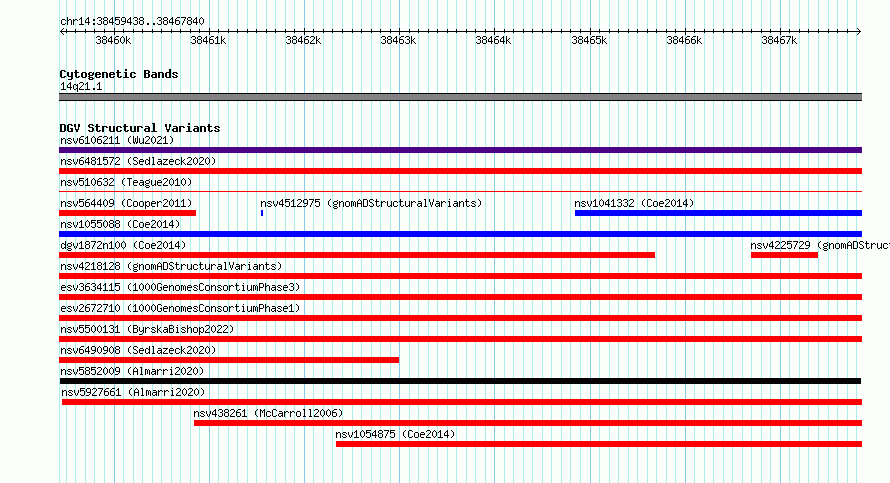Click the nsv6106211 (Wu2021) variant label
Screen dimensions: 890x483
[x=117, y=140]
